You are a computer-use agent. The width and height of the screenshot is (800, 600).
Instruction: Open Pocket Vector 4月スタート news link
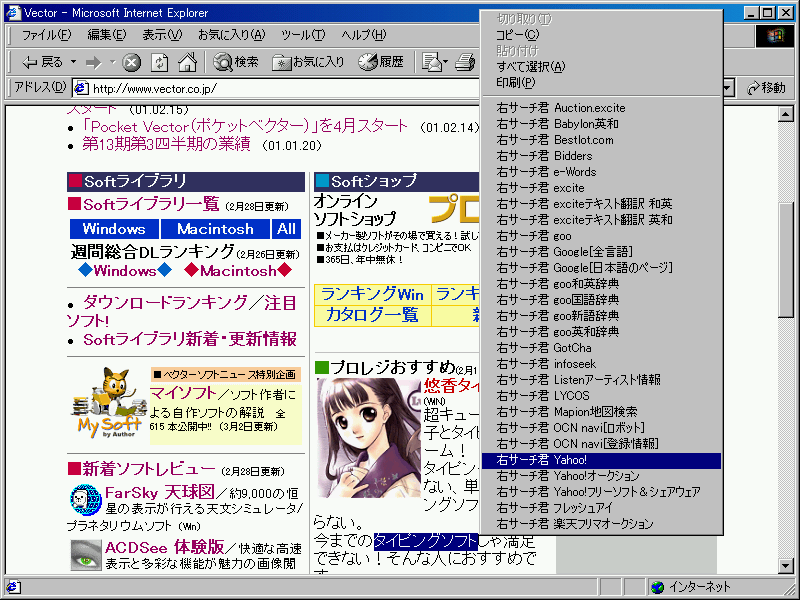tap(245, 126)
